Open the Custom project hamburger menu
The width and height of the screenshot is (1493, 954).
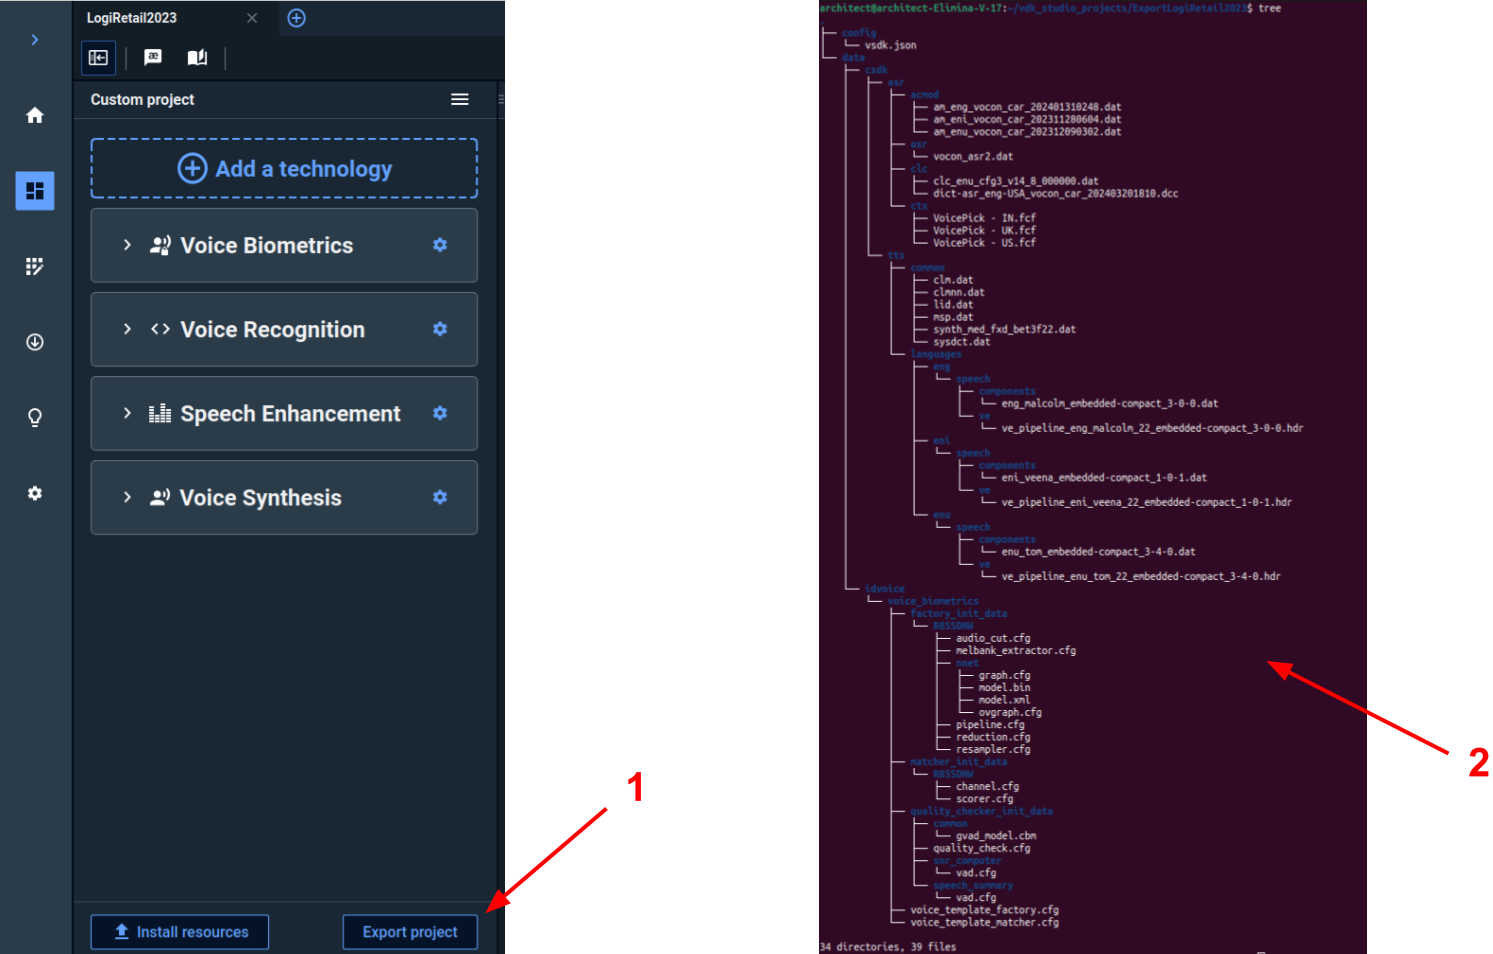(x=460, y=99)
